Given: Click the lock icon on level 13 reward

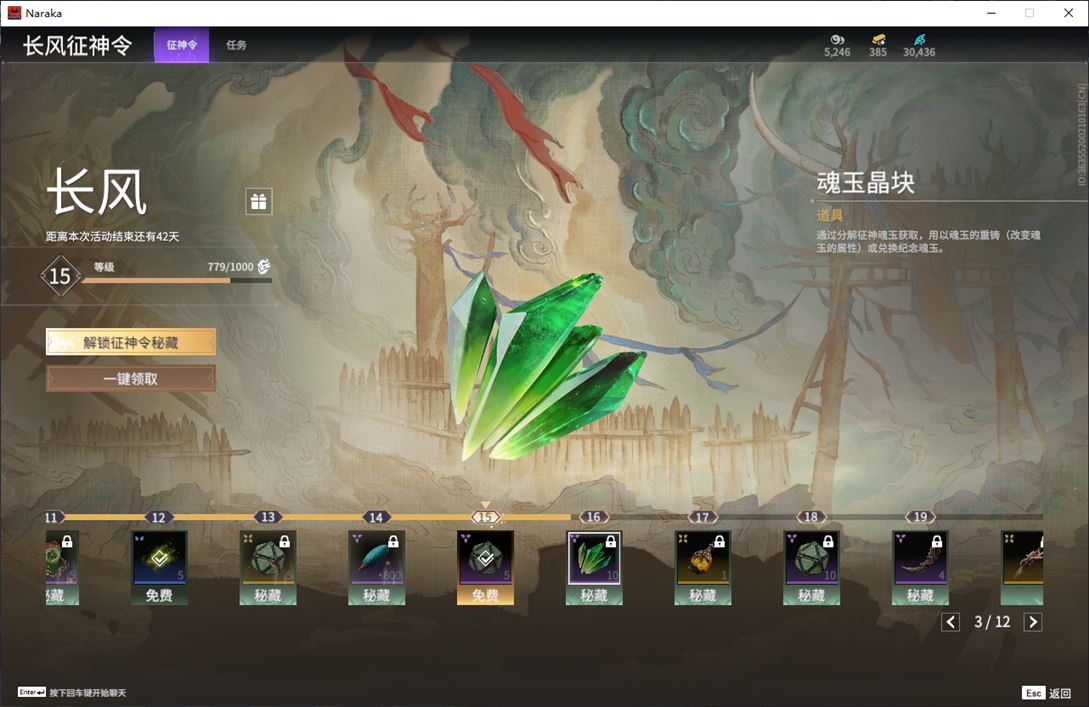Looking at the screenshot, I should [x=285, y=541].
